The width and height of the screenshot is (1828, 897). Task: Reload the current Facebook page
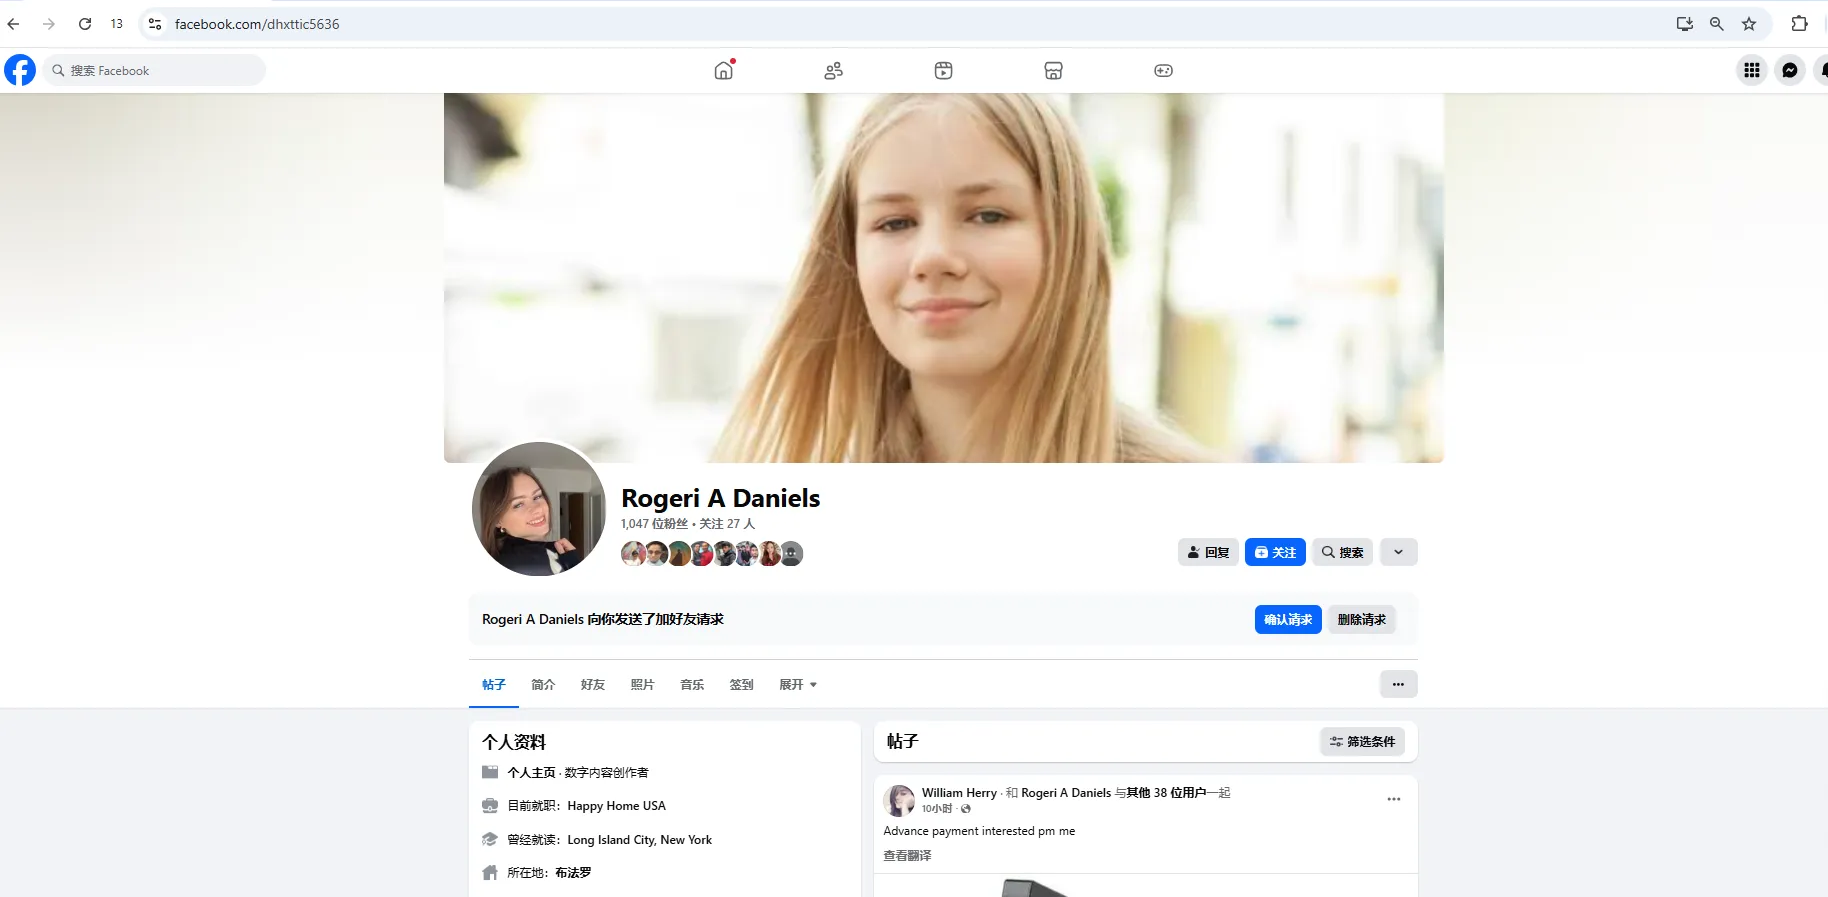pos(85,24)
